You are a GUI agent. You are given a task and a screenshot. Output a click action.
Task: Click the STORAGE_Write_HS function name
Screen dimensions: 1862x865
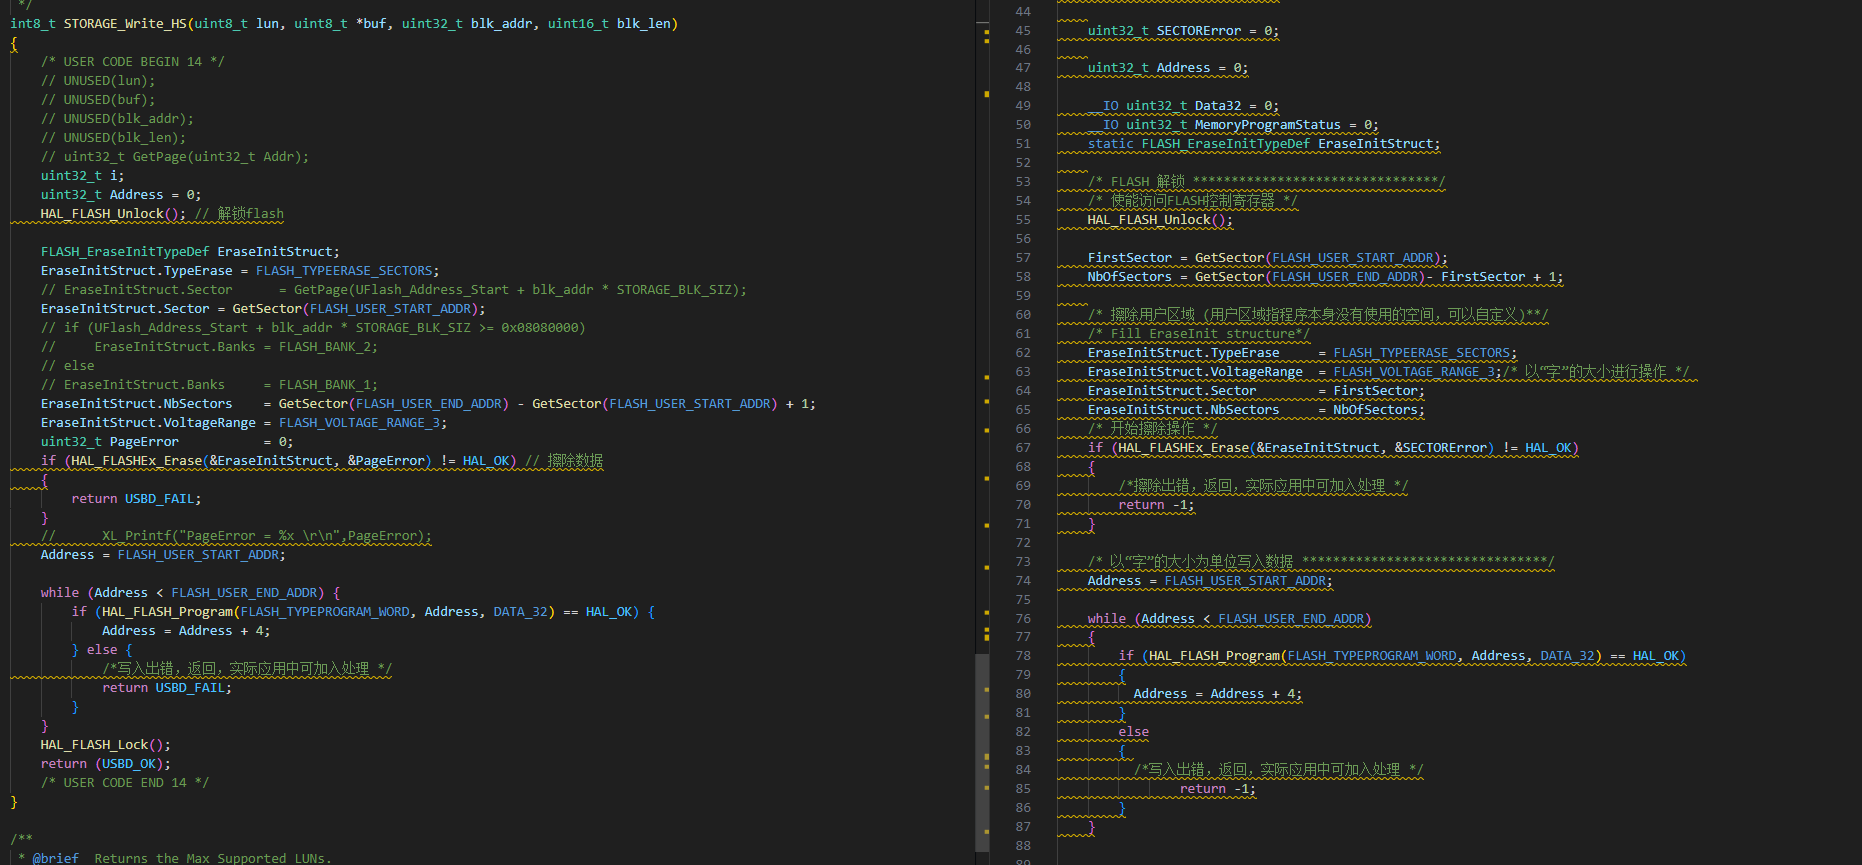pyautogui.click(x=125, y=23)
